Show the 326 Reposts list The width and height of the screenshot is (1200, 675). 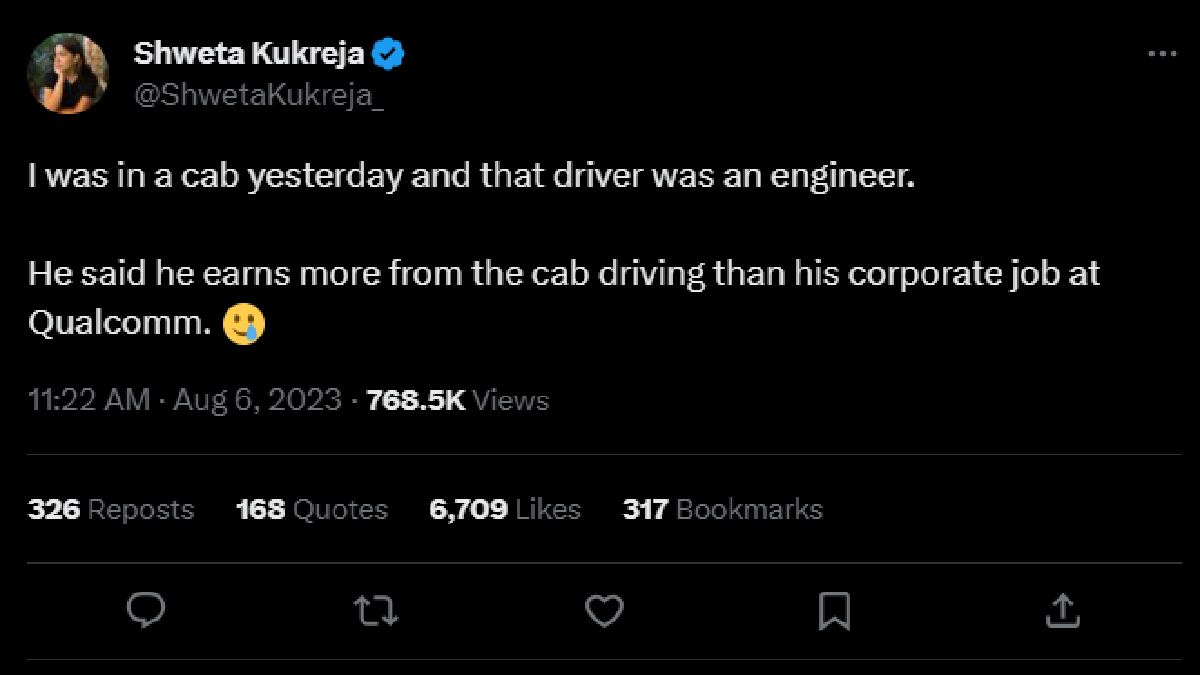pos(111,509)
